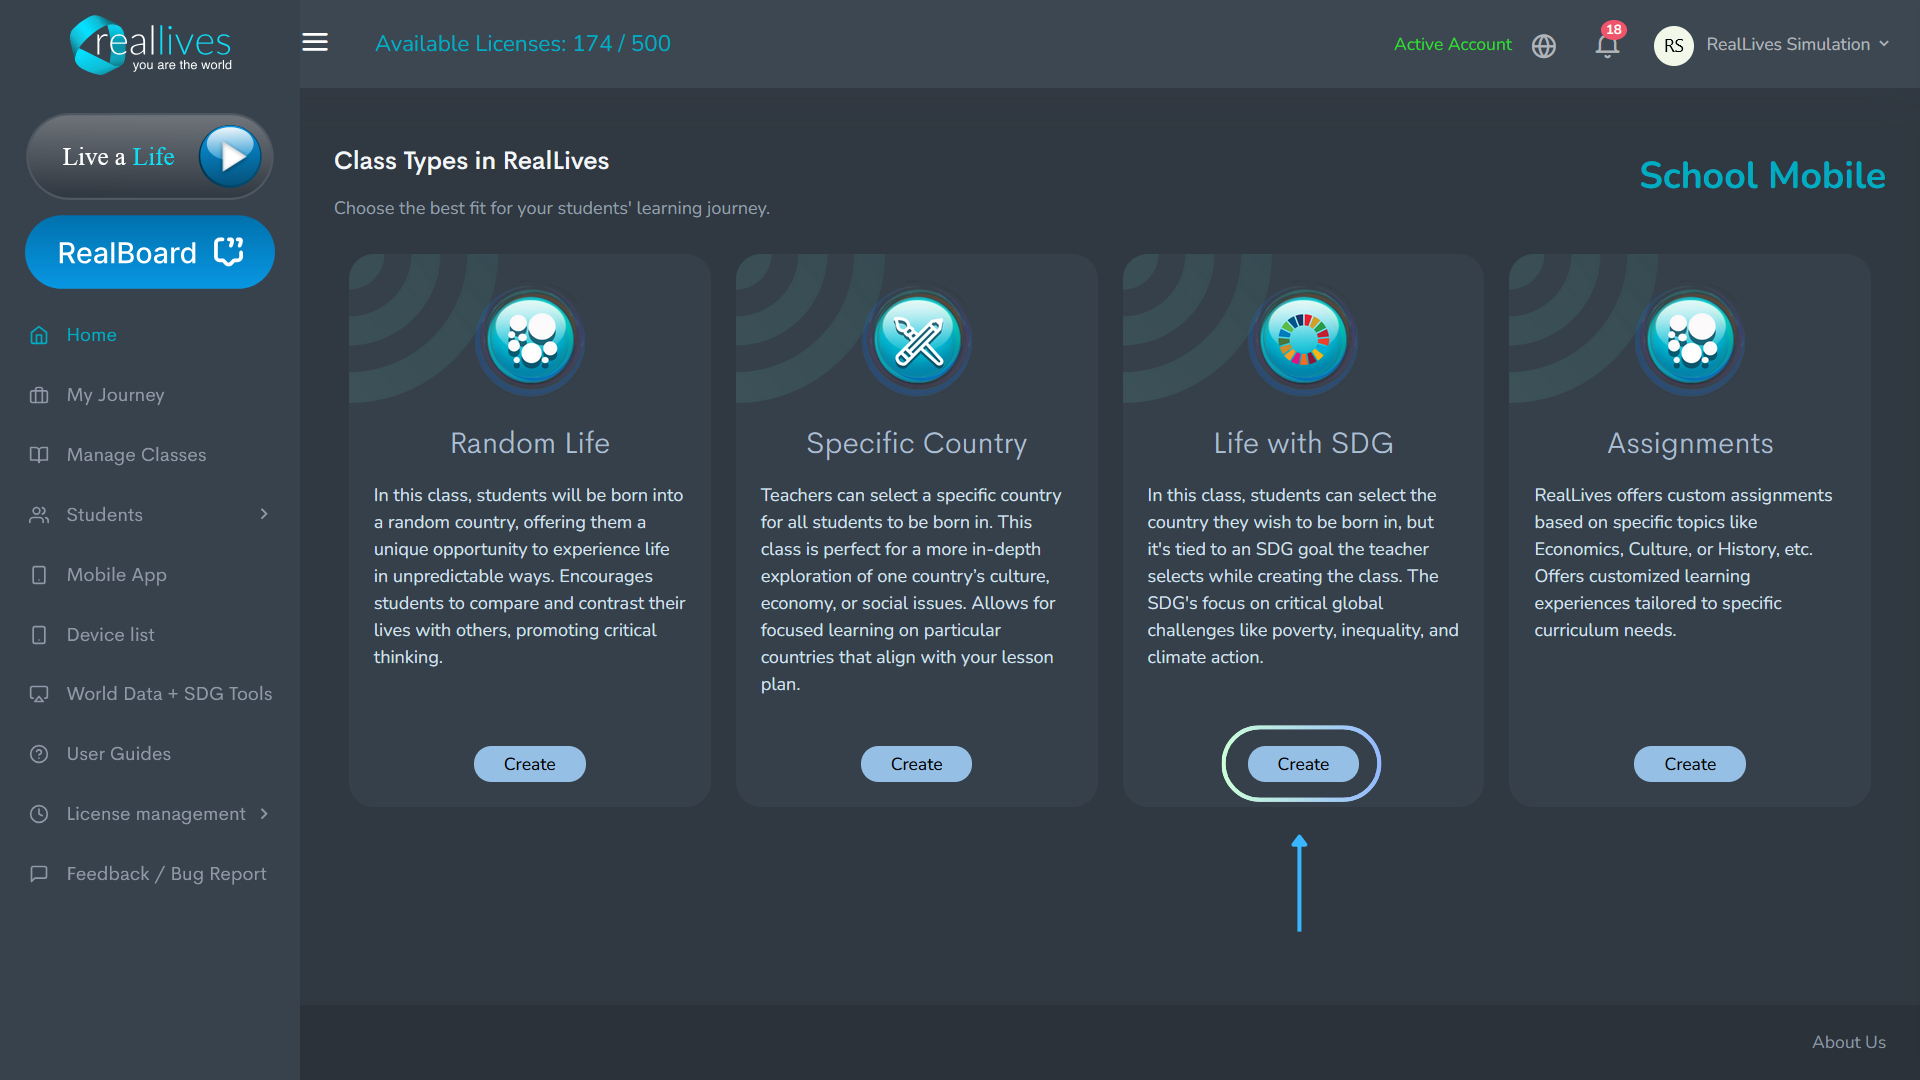Click the Assignments card icon

click(x=1690, y=341)
